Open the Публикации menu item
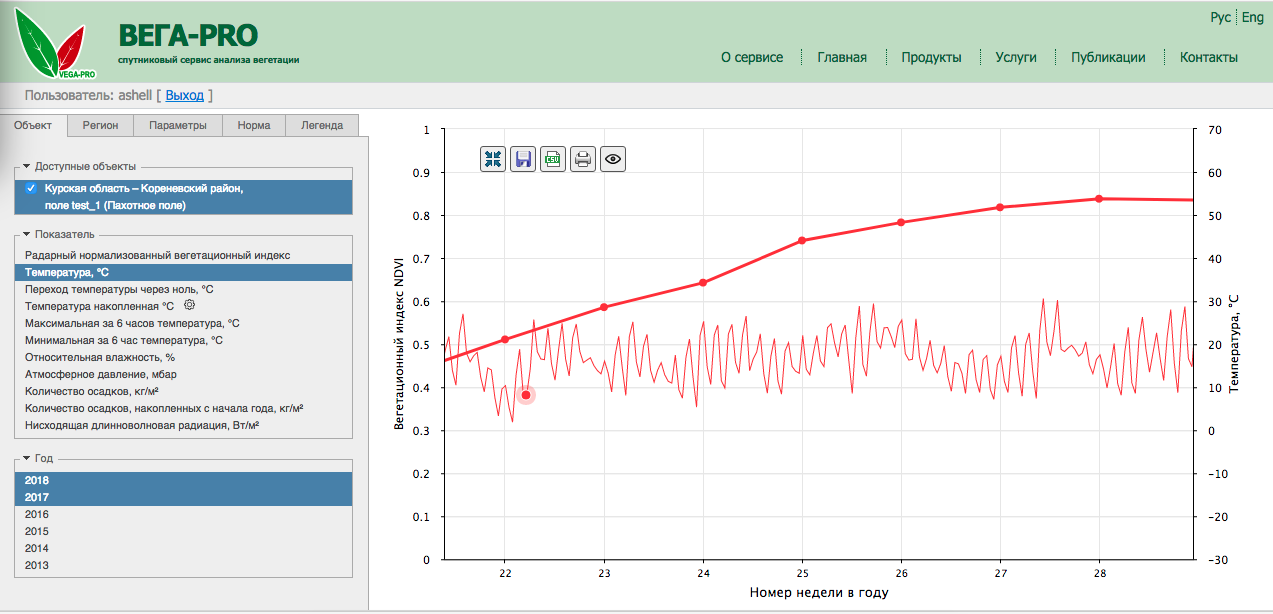This screenshot has width=1273, height=614. pos(1109,57)
